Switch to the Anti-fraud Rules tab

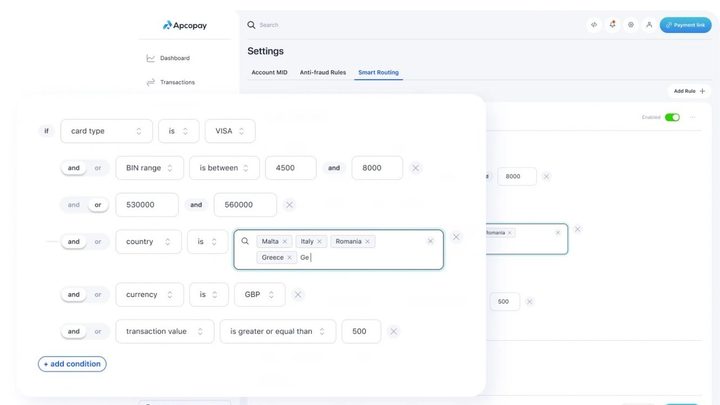point(323,72)
